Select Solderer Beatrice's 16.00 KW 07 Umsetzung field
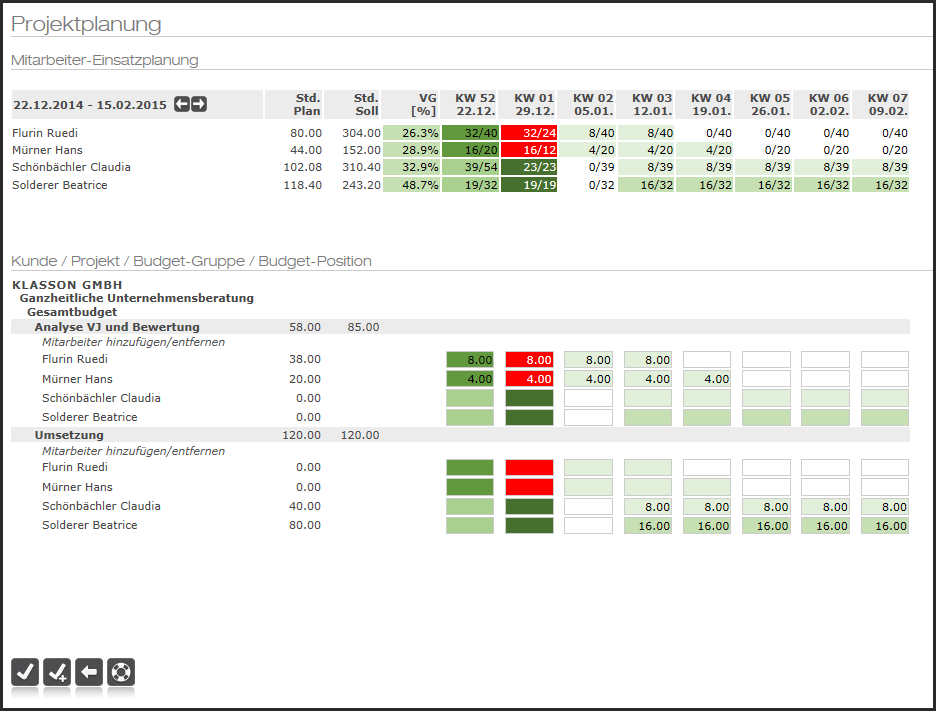Image resolution: width=936 pixels, height=711 pixels. (x=885, y=526)
